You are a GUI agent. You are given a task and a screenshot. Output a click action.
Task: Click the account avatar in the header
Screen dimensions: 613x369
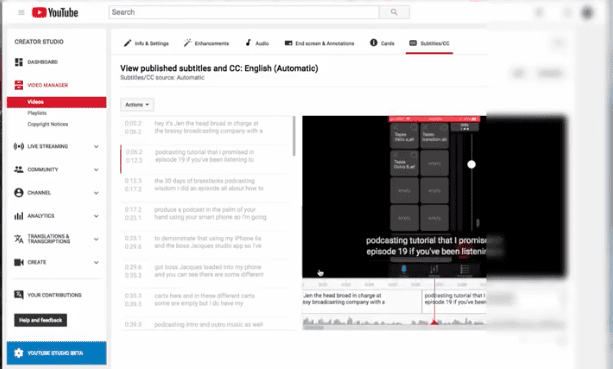coord(587,13)
